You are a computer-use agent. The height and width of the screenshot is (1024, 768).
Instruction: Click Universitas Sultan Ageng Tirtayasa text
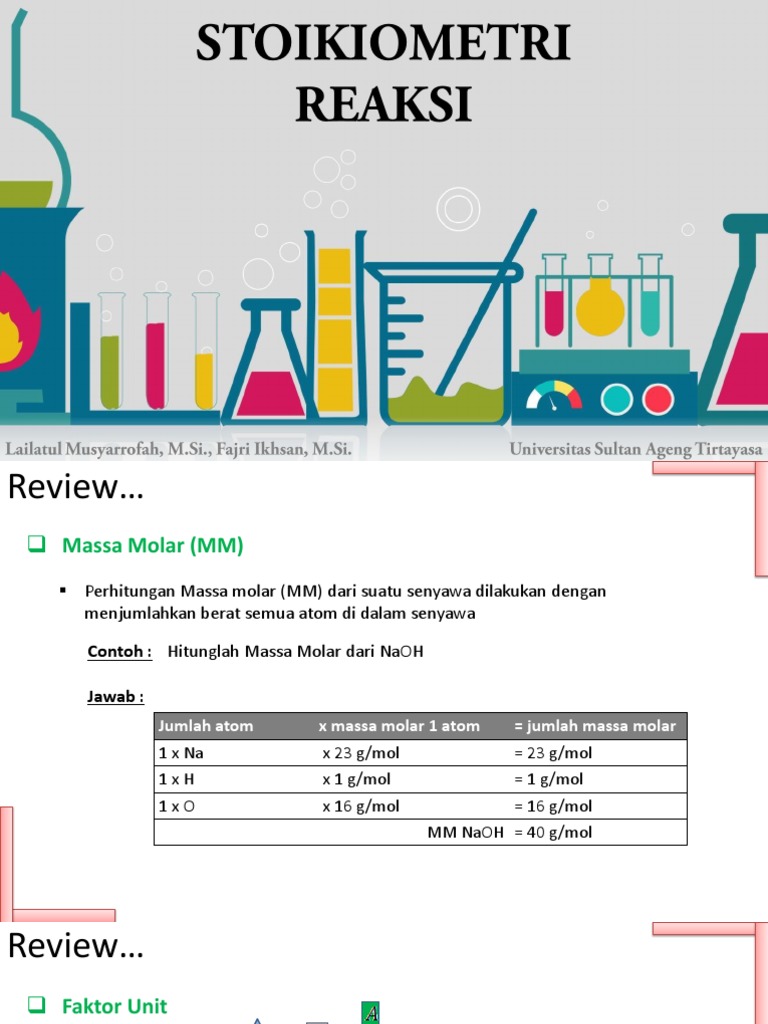[x=635, y=449]
